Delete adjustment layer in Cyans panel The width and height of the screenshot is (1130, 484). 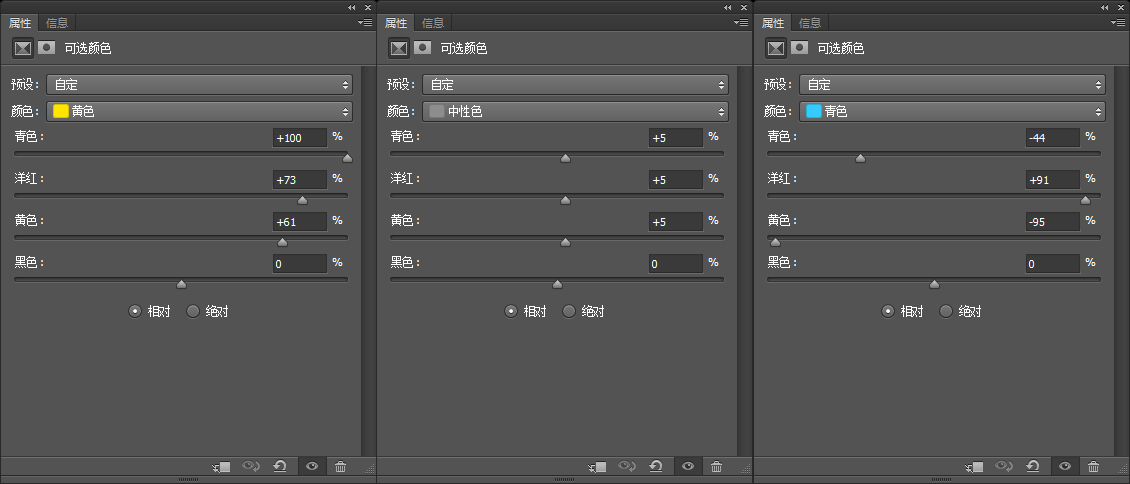(1094, 467)
